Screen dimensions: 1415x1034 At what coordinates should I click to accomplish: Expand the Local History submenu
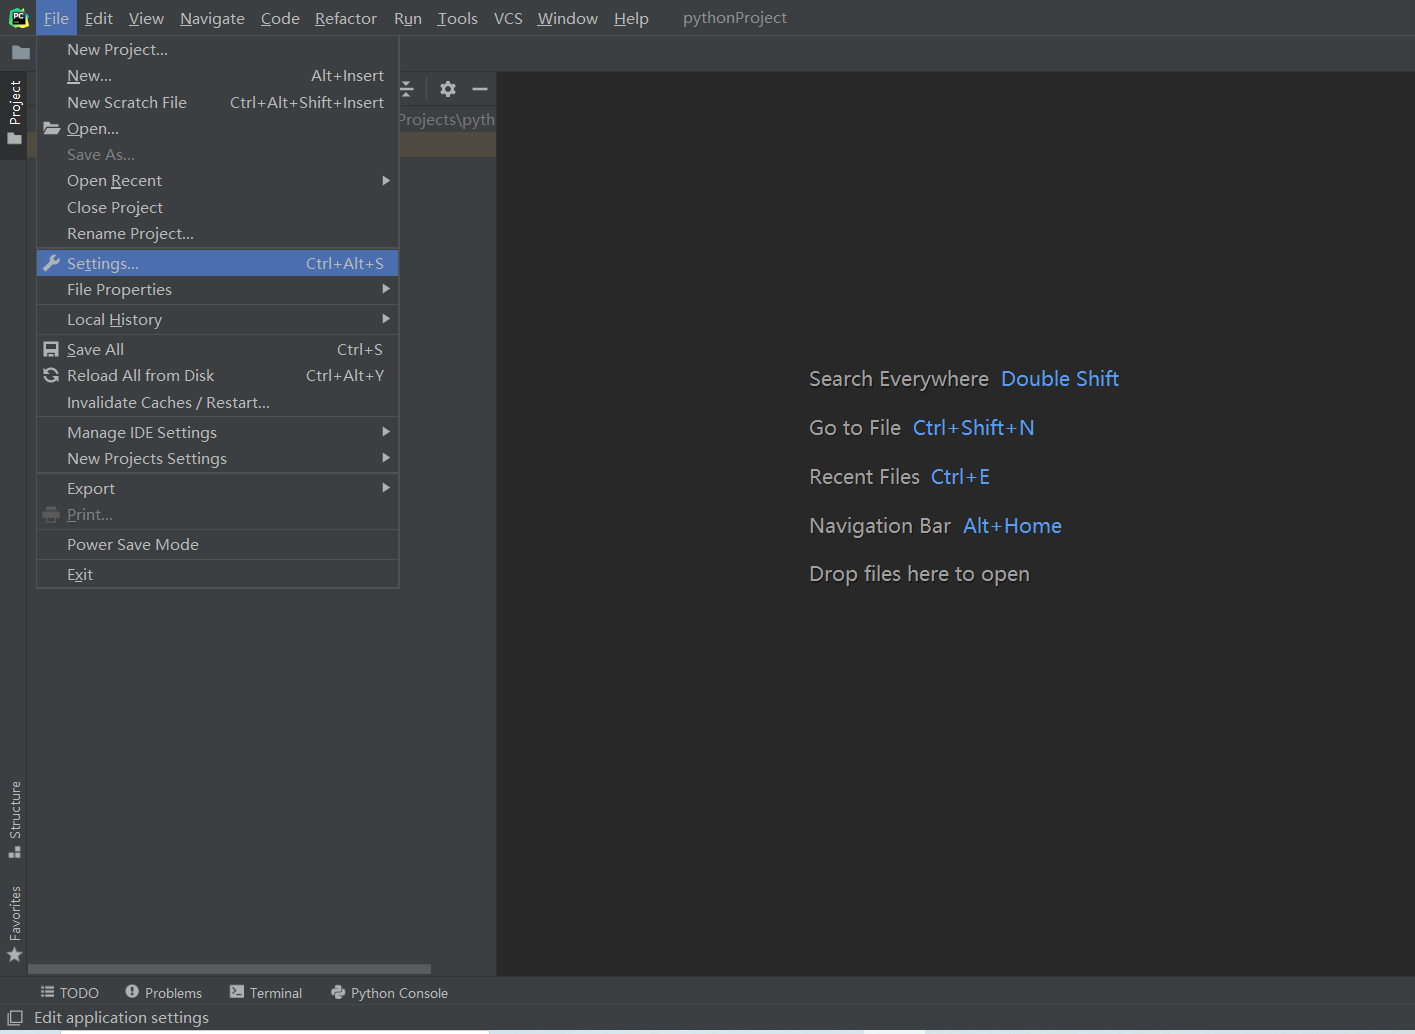click(217, 319)
